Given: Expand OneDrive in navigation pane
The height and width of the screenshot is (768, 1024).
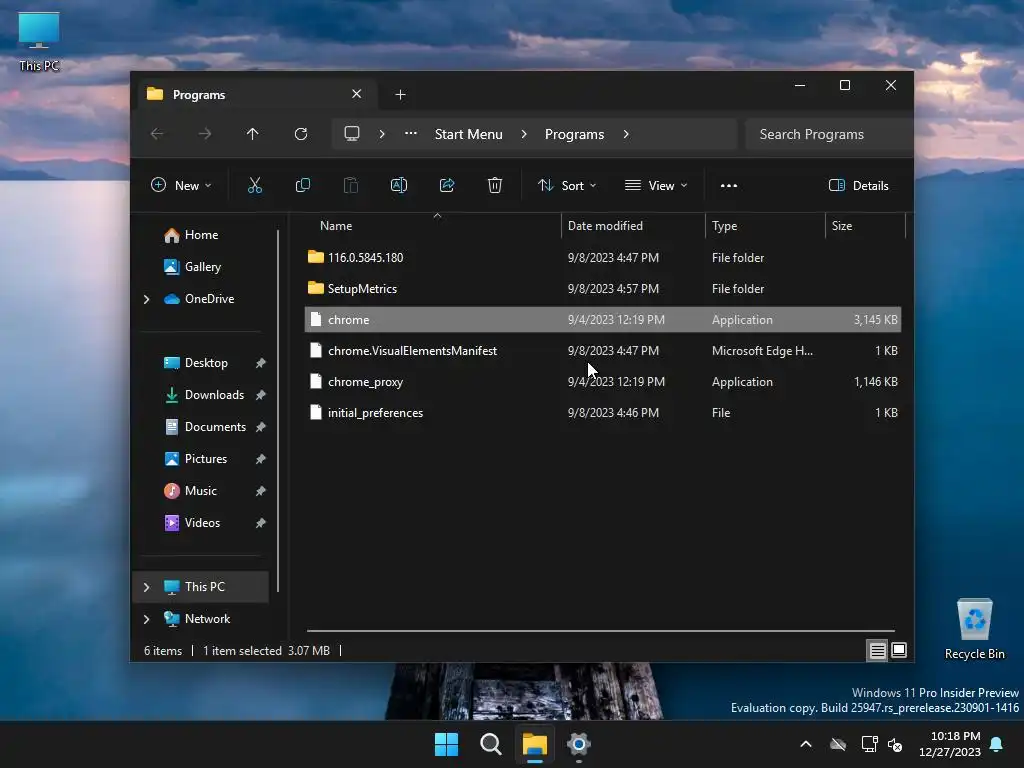Looking at the screenshot, I should pos(146,299).
